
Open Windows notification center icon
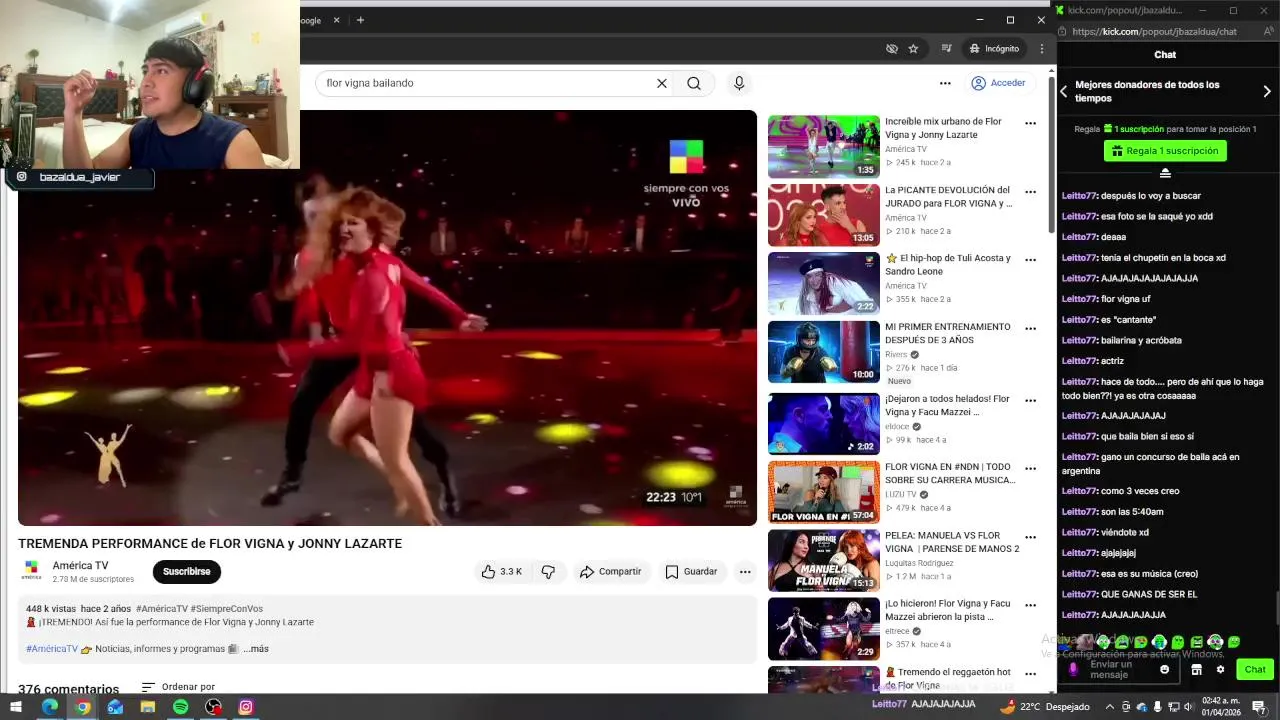click(1259, 707)
